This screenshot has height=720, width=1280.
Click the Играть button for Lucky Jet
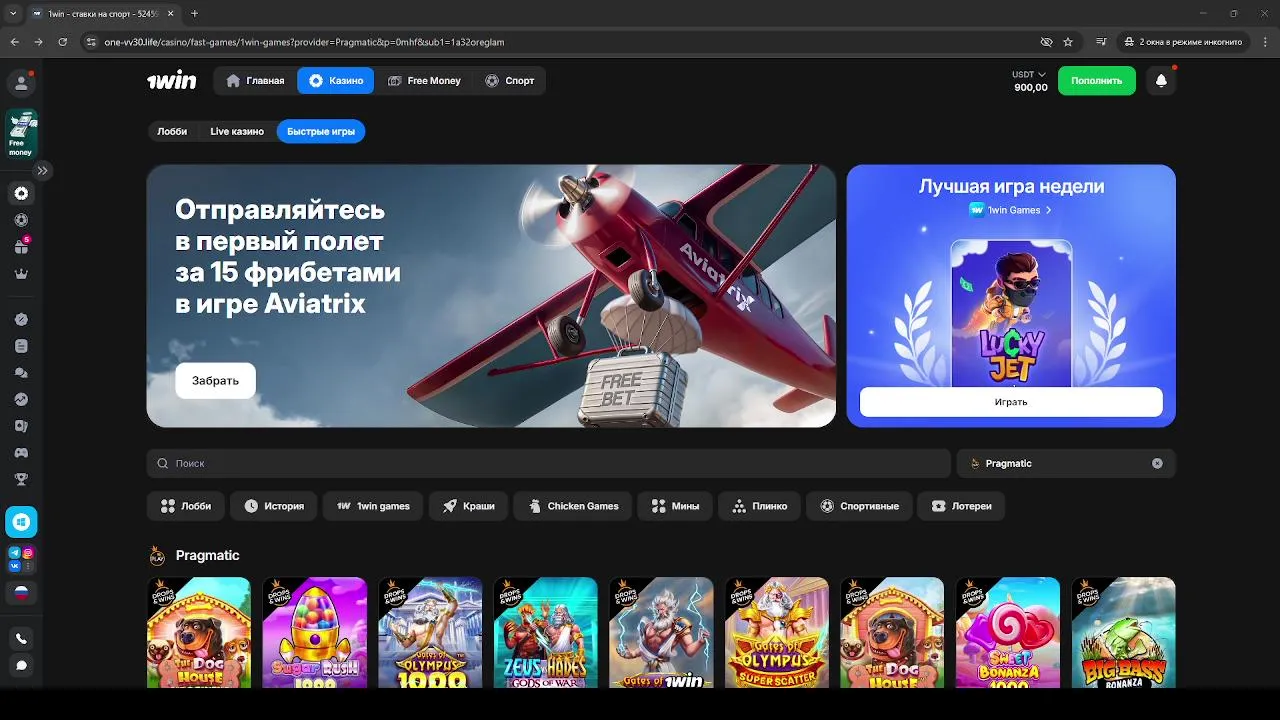click(1011, 402)
